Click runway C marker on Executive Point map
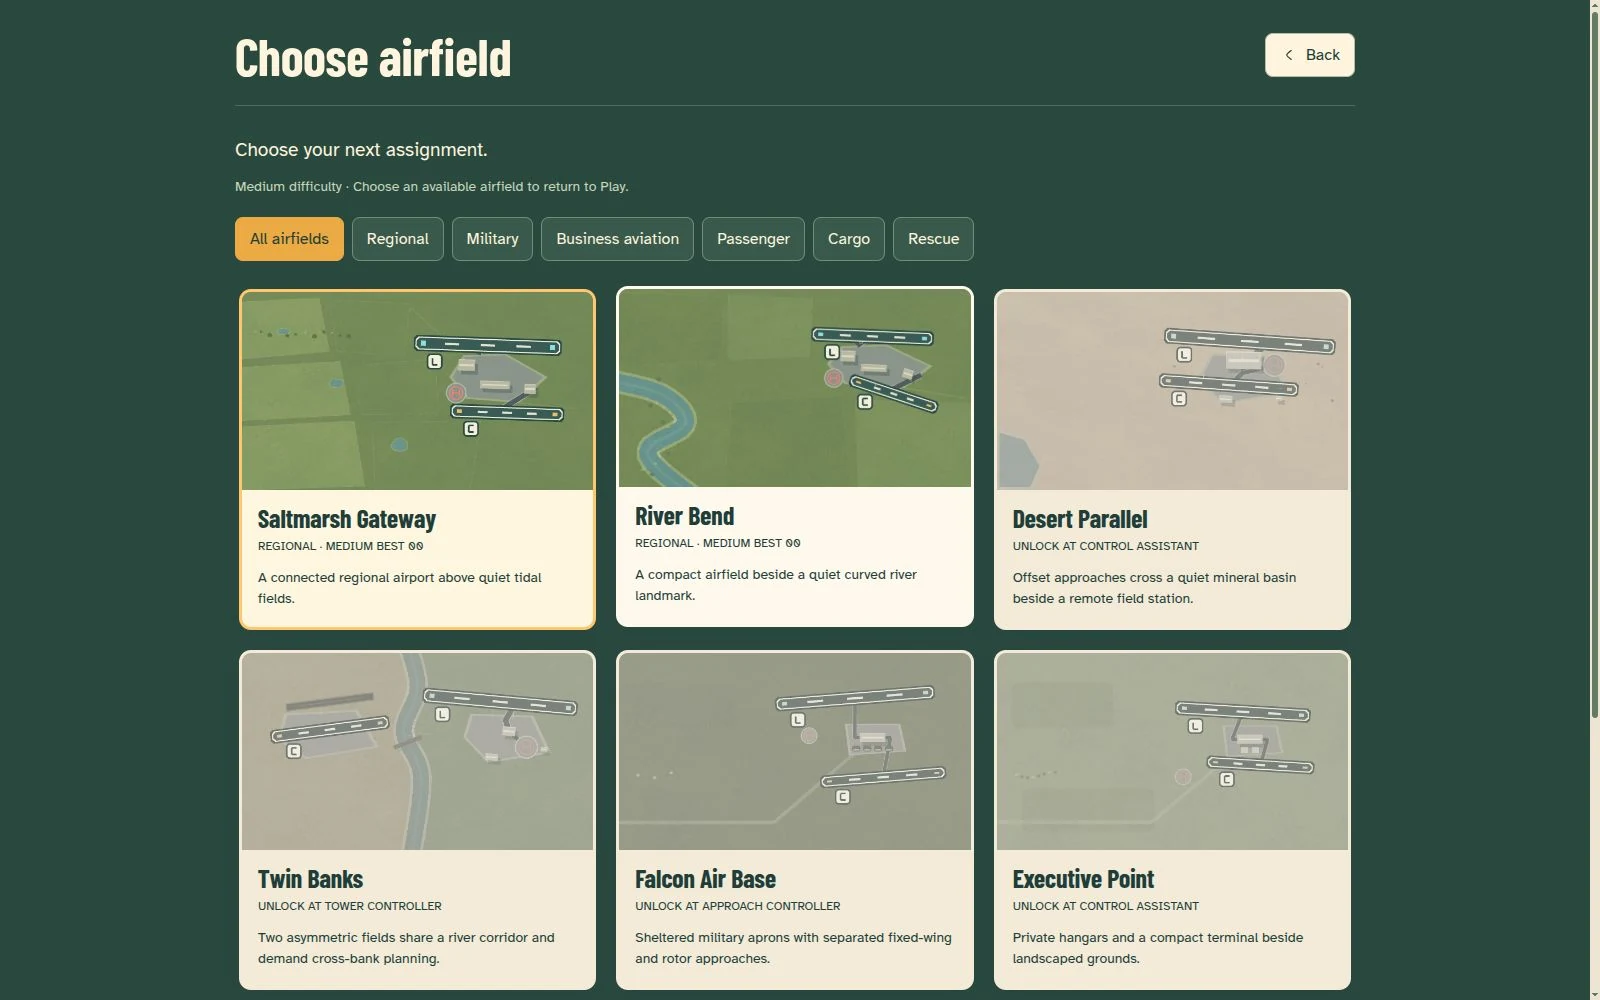This screenshot has height=1000, width=1600. (1227, 779)
